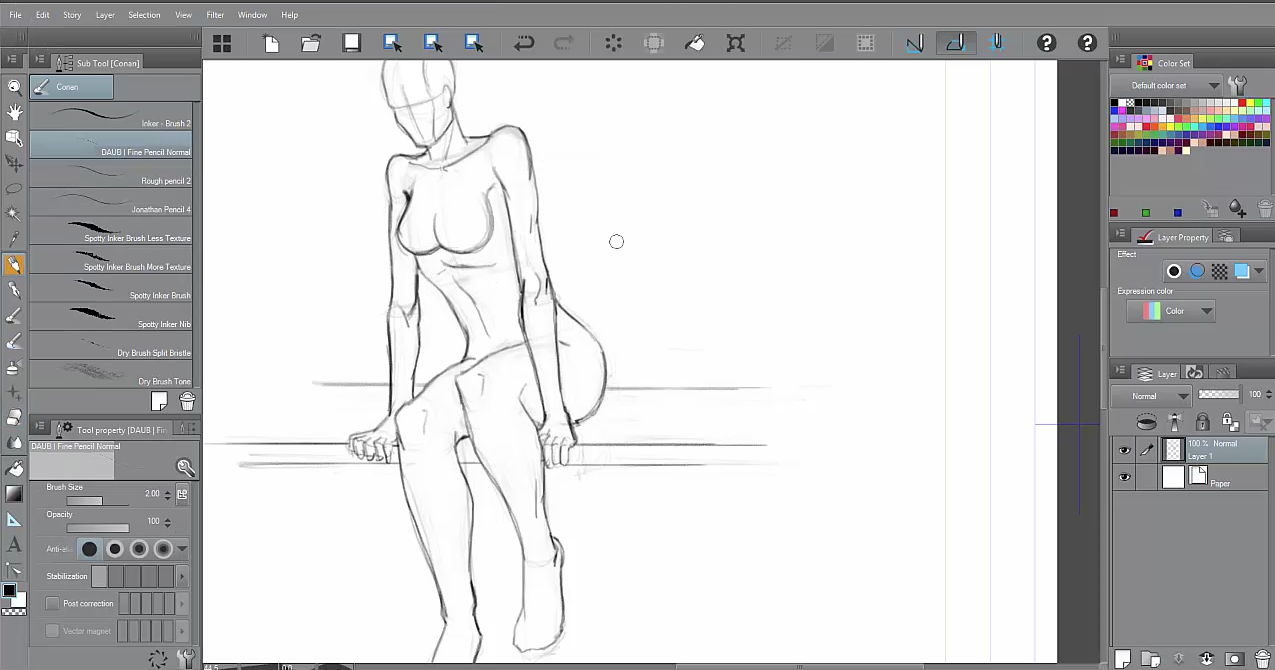The image size is (1275, 670).
Task: Click the Scale/Rotate transform icon
Action: (x=735, y=43)
